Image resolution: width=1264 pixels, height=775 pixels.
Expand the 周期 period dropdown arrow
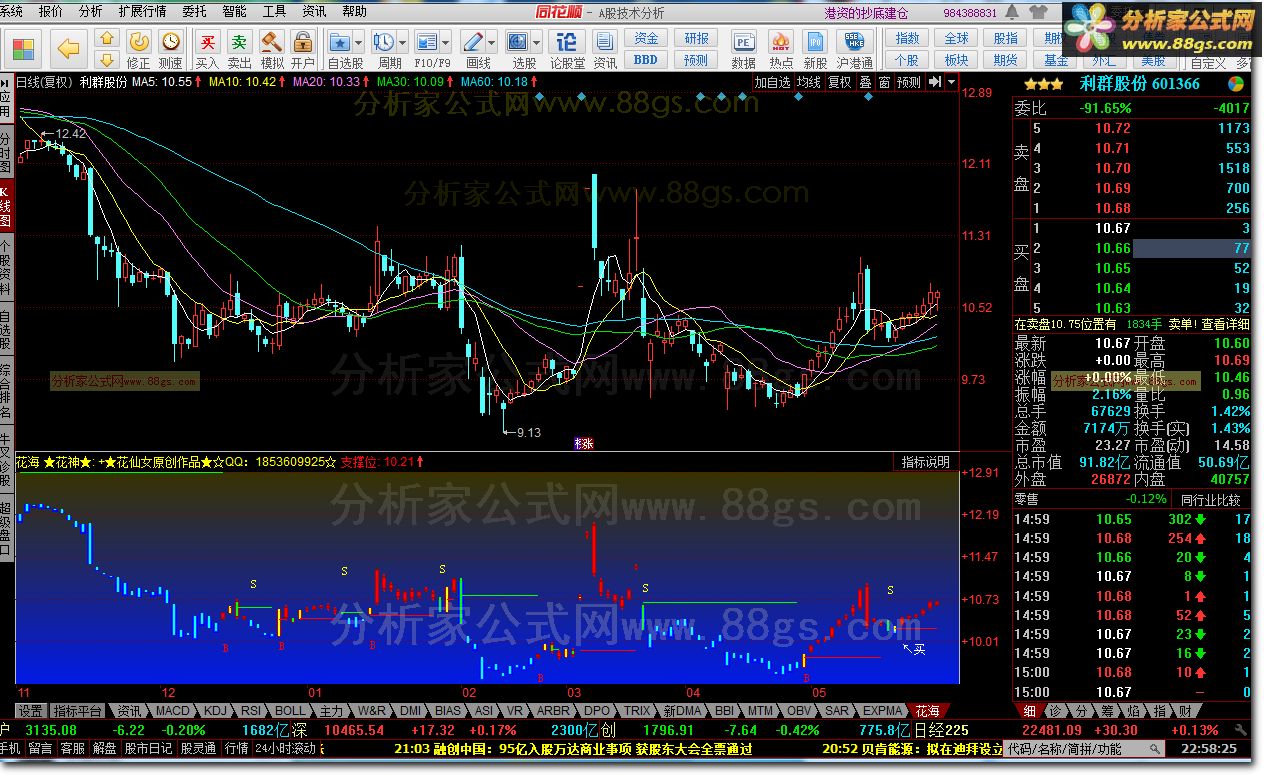403,42
